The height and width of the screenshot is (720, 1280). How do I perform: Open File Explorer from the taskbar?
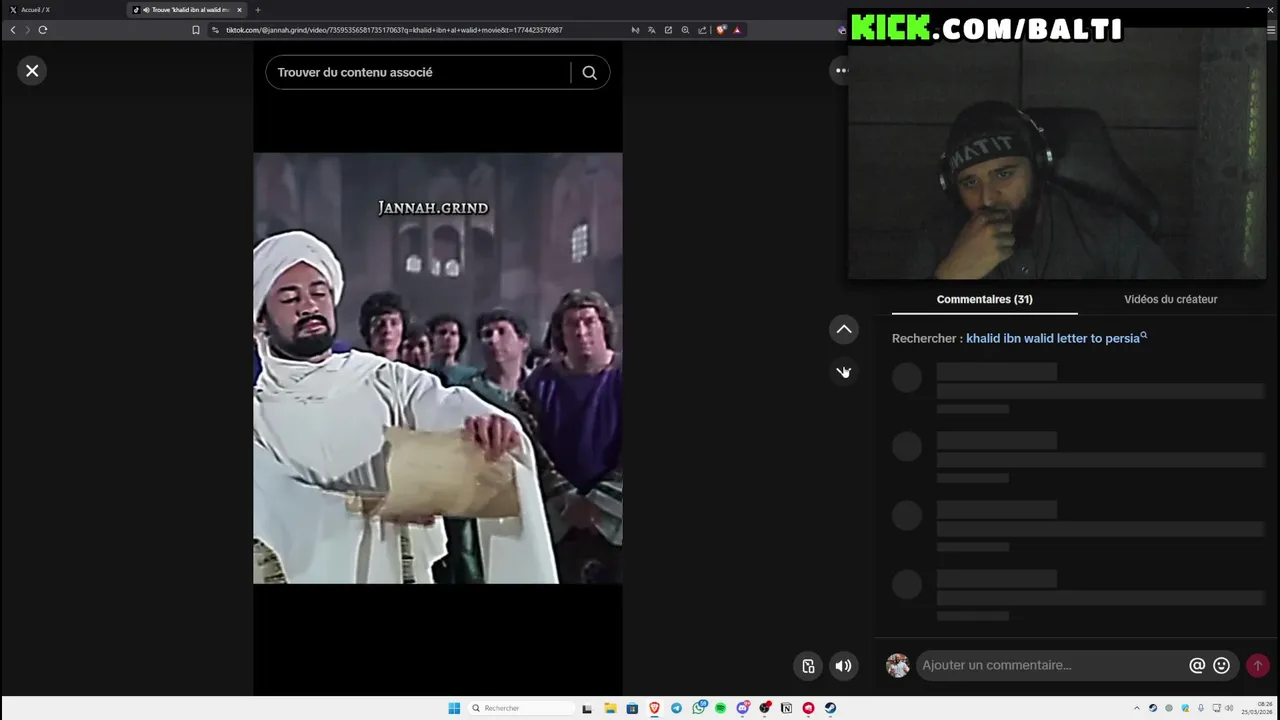610,708
